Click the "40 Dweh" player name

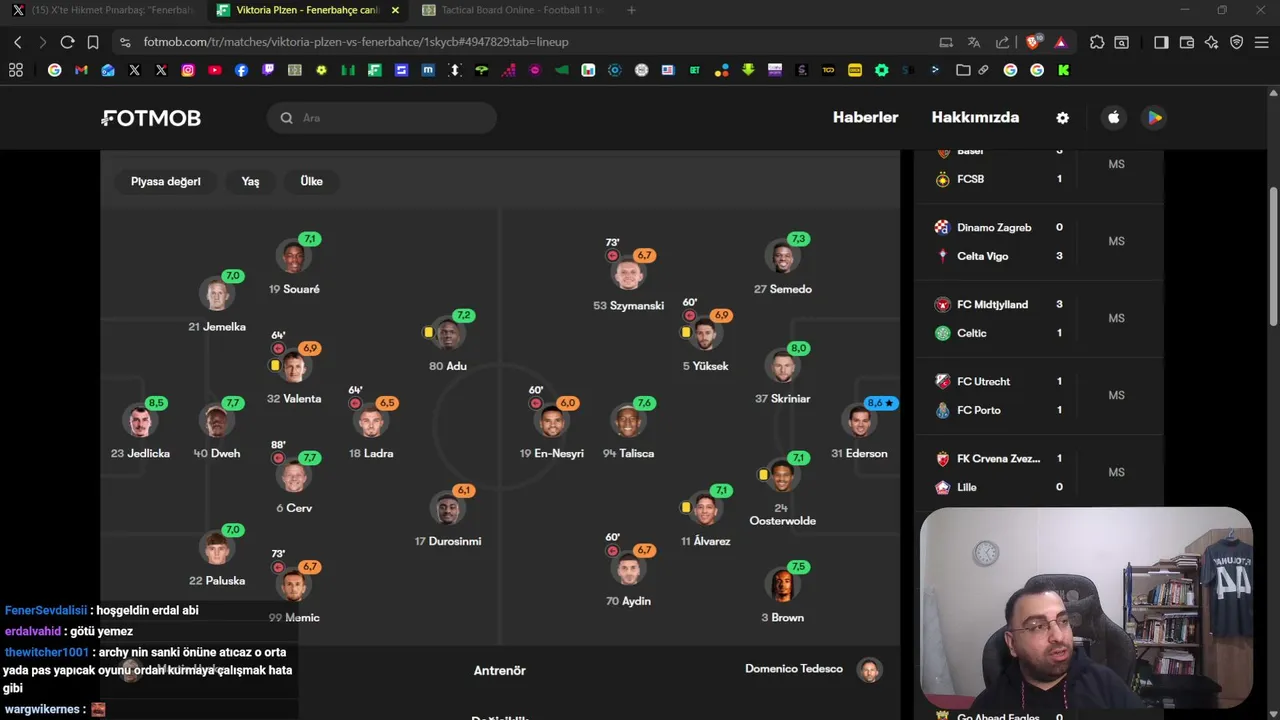217,454
